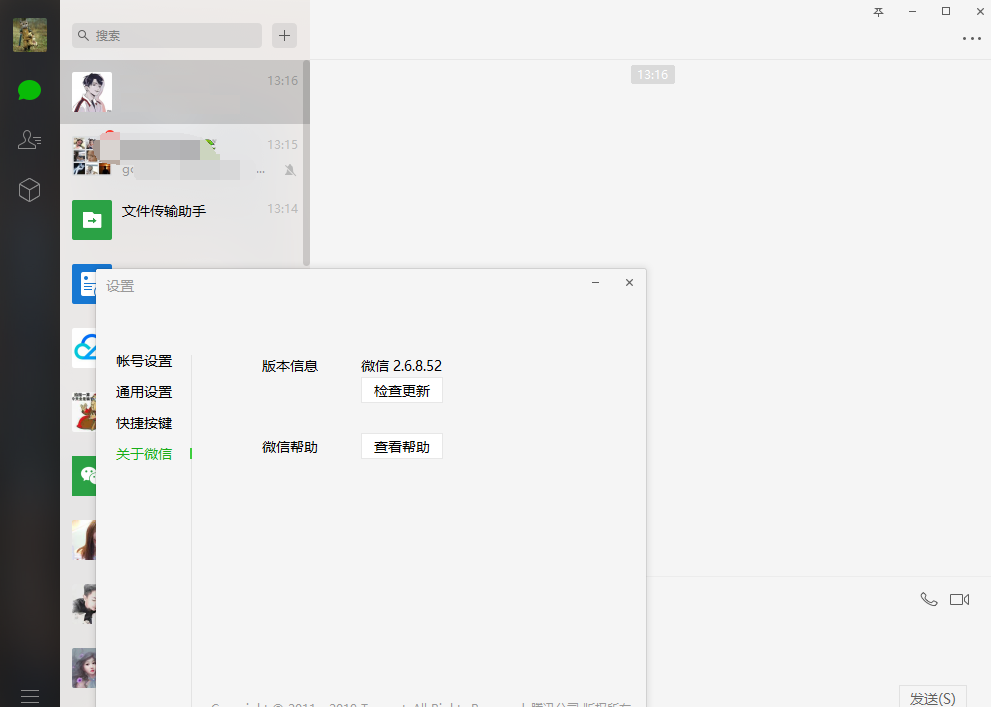This screenshot has width=991, height=707.
Task: Open the 快捷按键 settings section
Action: [x=143, y=423]
